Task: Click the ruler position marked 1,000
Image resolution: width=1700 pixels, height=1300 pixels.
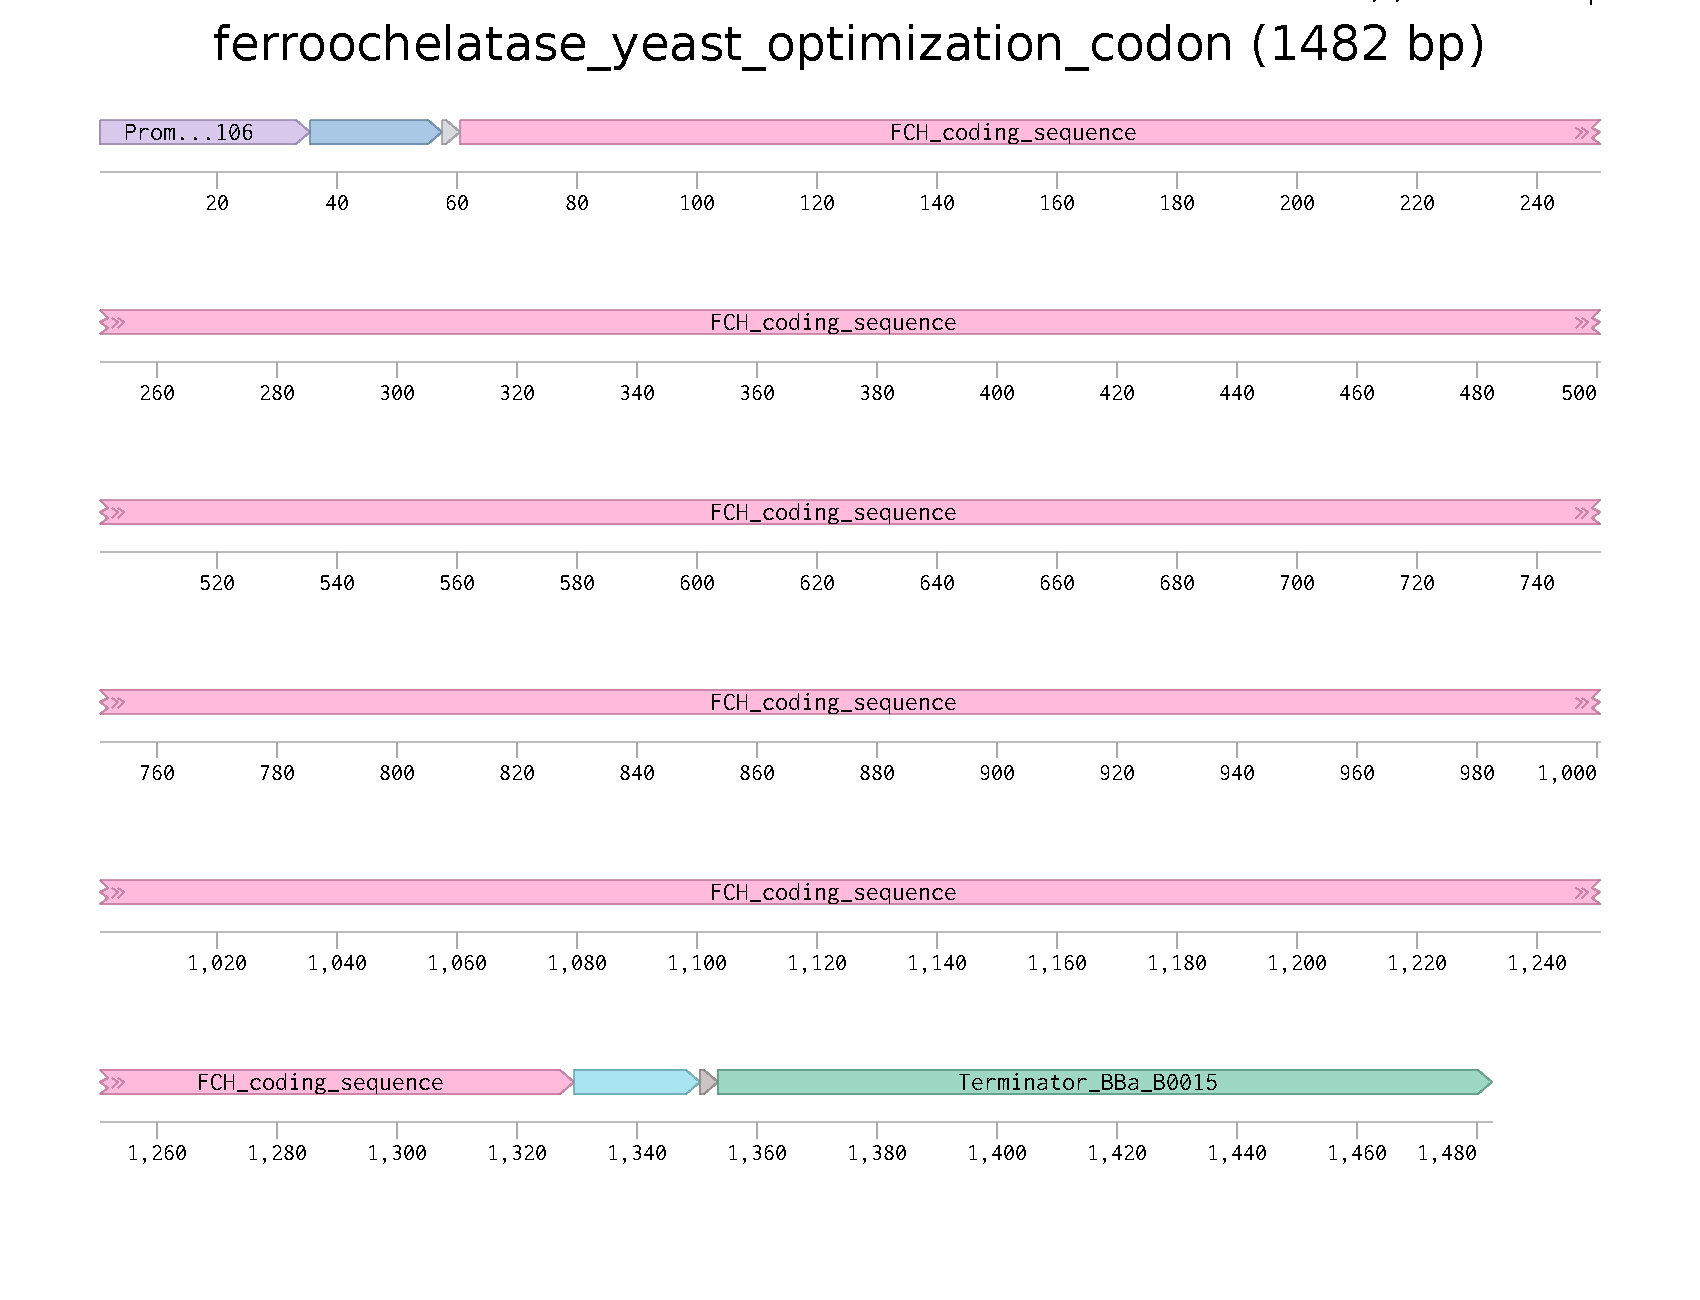Action: pyautogui.click(x=1567, y=773)
